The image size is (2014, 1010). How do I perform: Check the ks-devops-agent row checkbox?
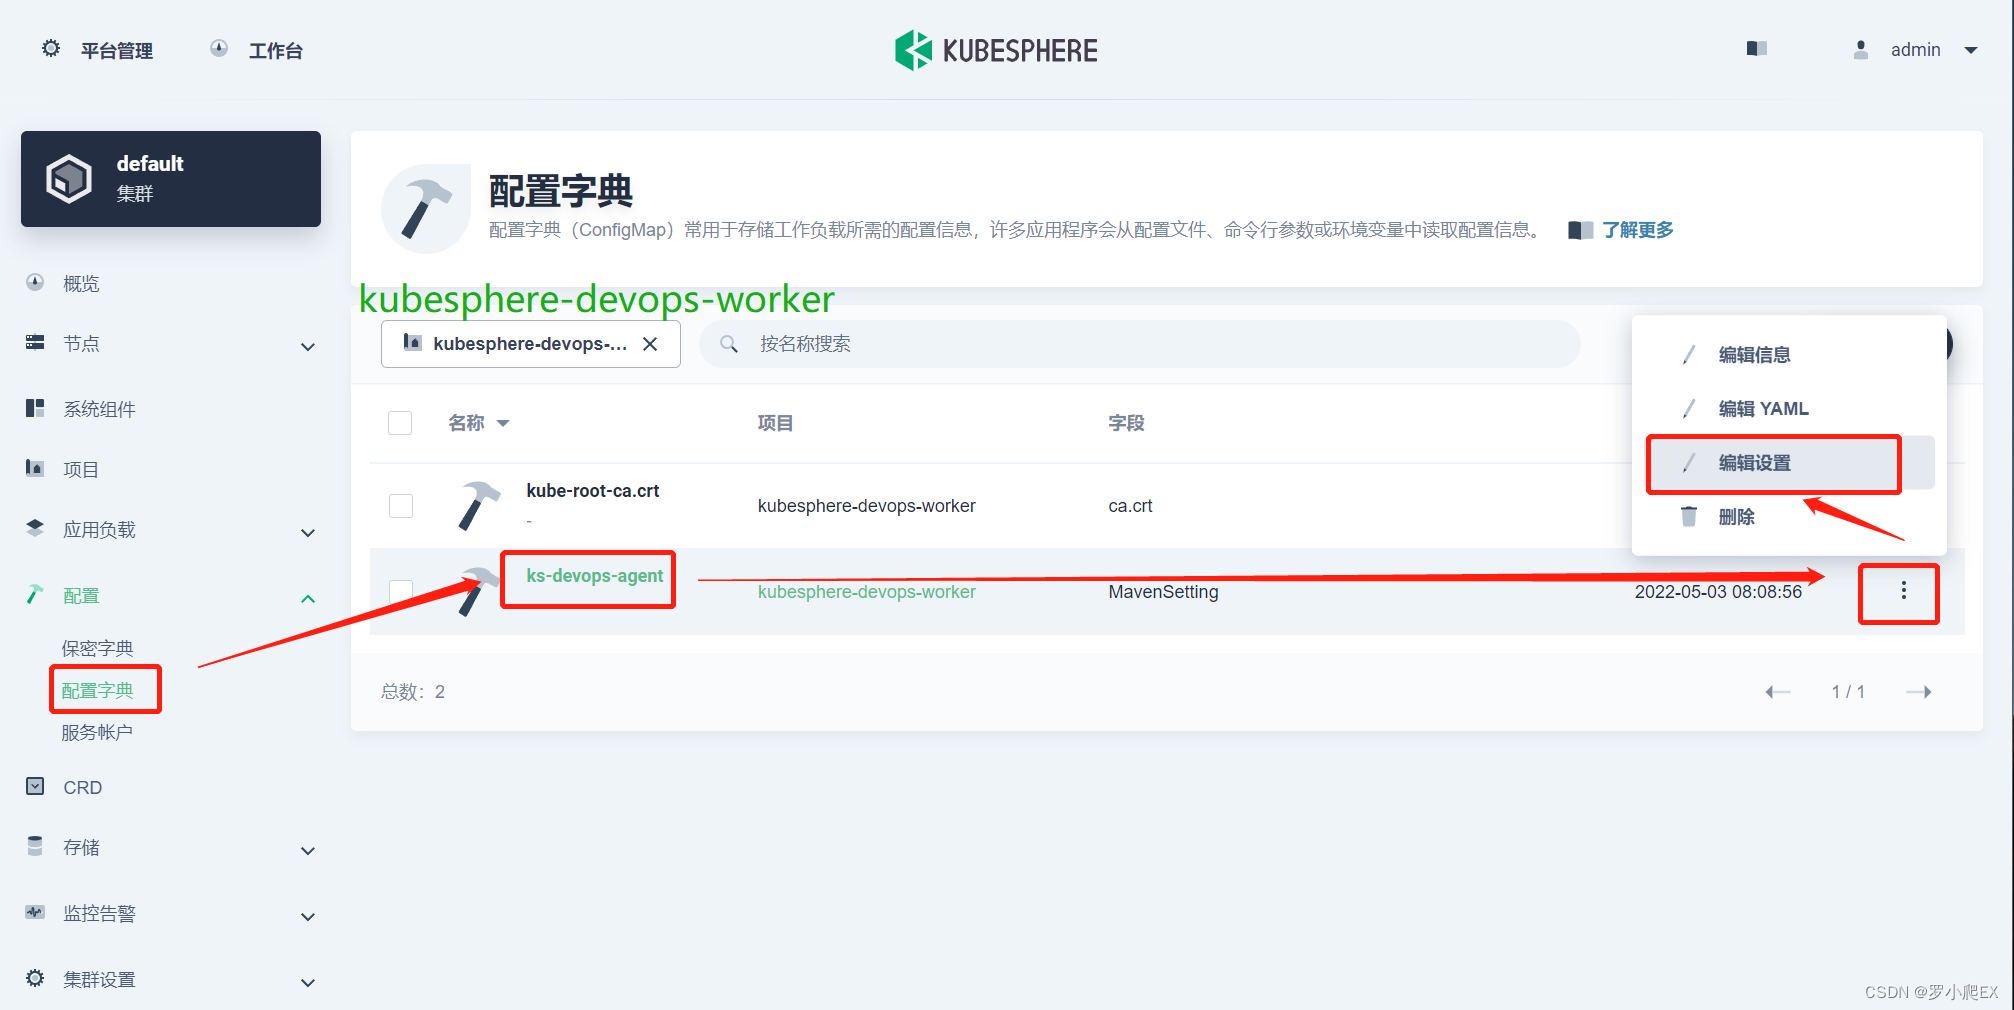coord(400,591)
